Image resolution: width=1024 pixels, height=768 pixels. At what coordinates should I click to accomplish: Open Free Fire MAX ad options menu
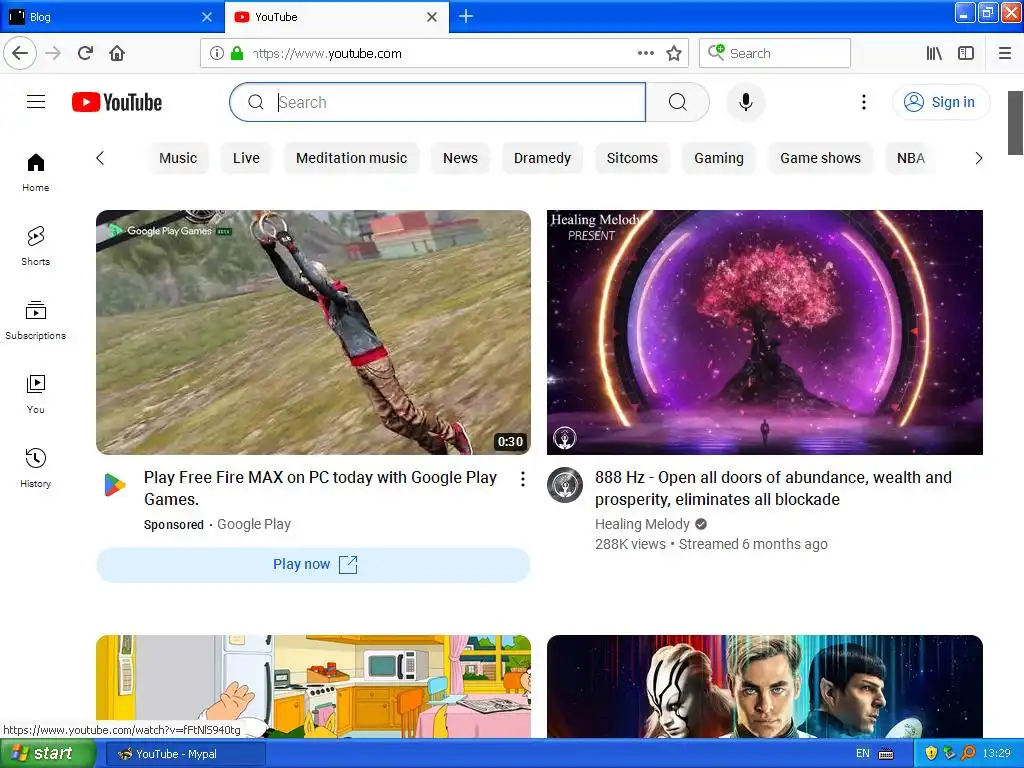click(x=522, y=479)
